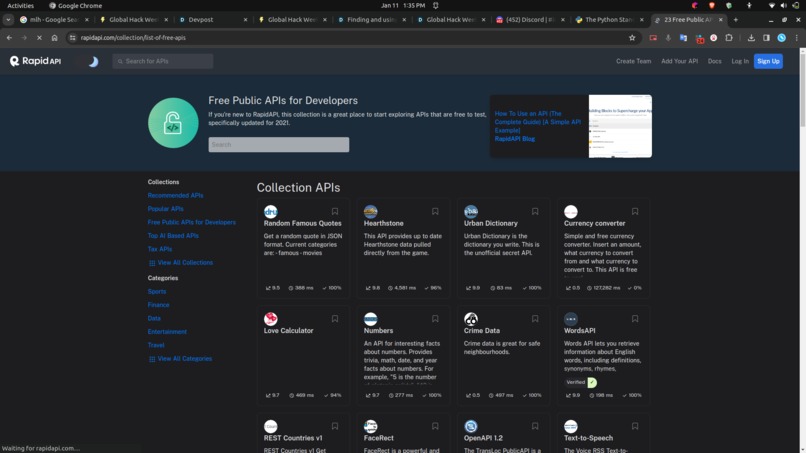Open the Docs link
Viewport: 806px width, 453px height.
(714, 61)
